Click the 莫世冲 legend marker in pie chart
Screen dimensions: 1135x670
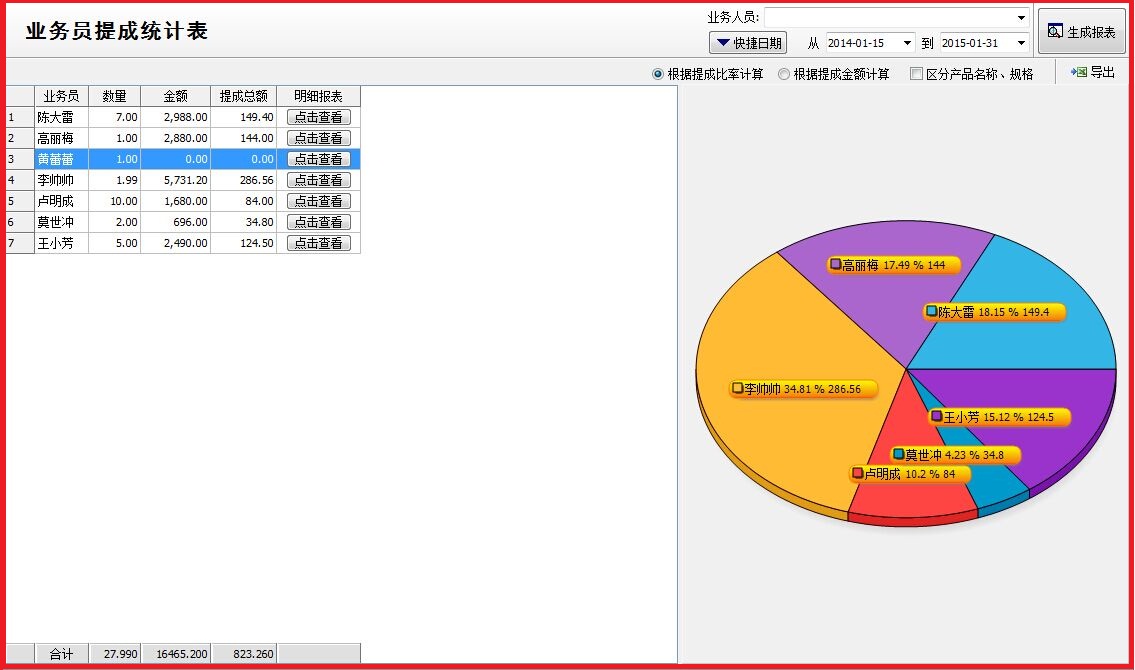pos(898,454)
